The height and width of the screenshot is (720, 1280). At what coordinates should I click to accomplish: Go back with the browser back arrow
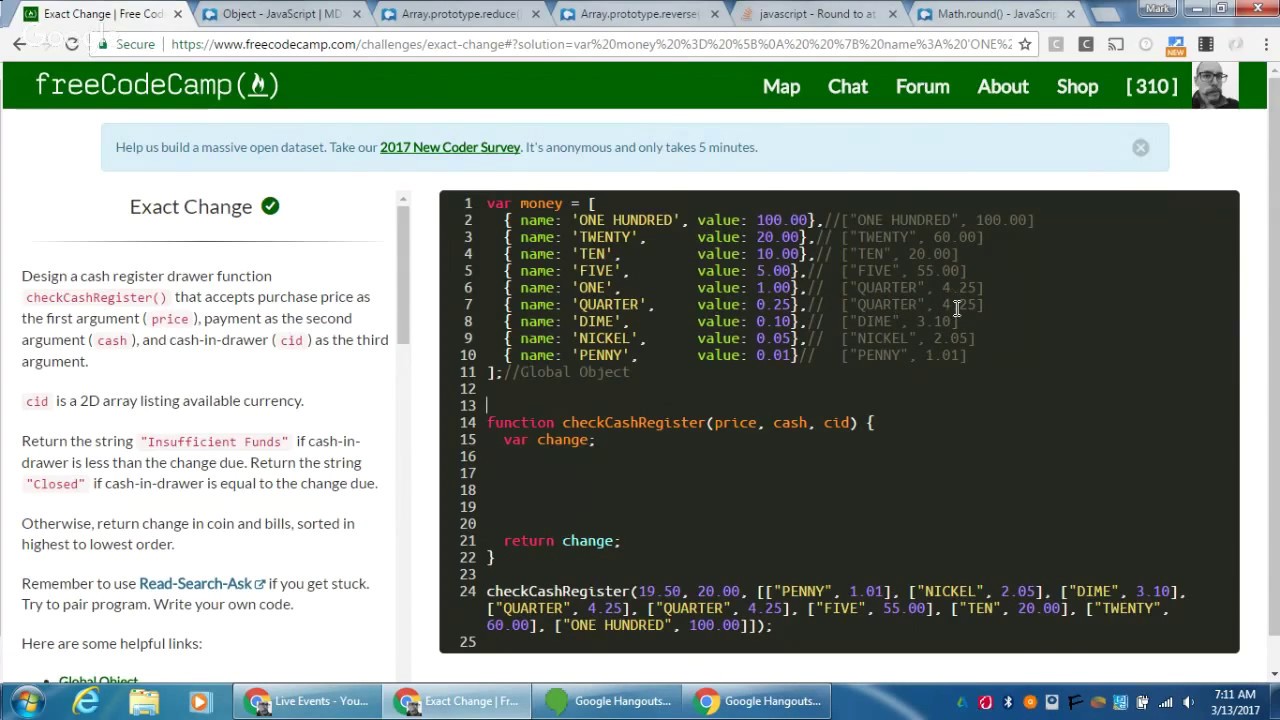pyautogui.click(x=19, y=44)
